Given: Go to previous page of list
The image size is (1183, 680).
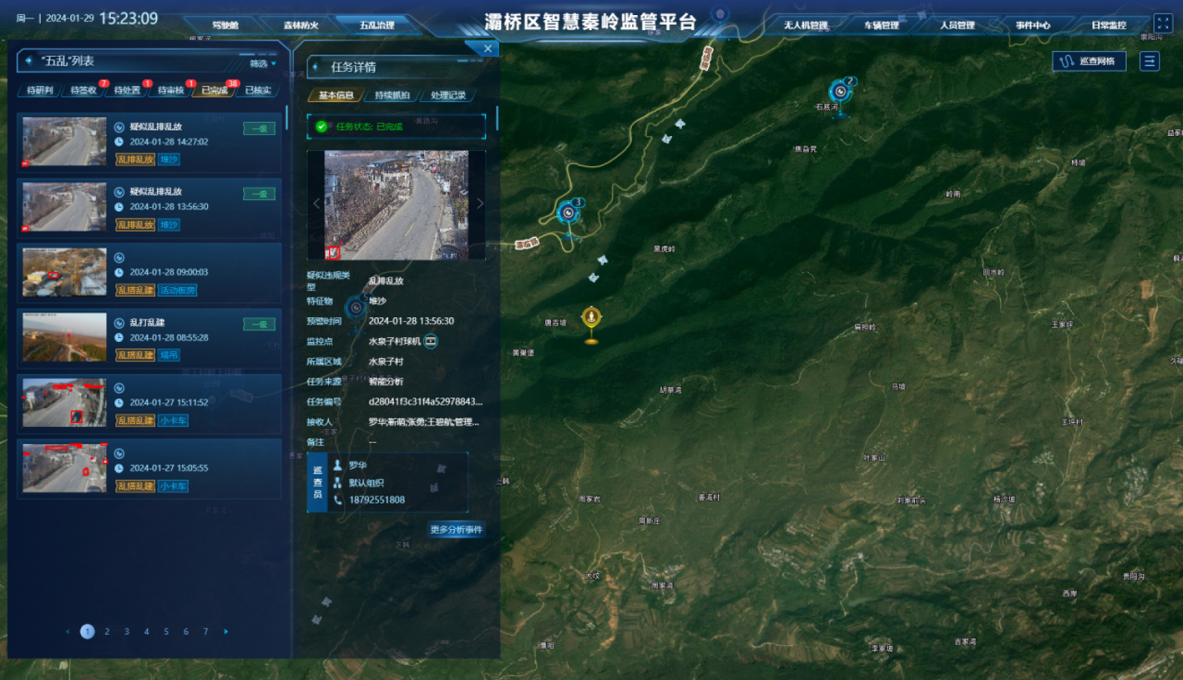Looking at the screenshot, I should [x=68, y=631].
